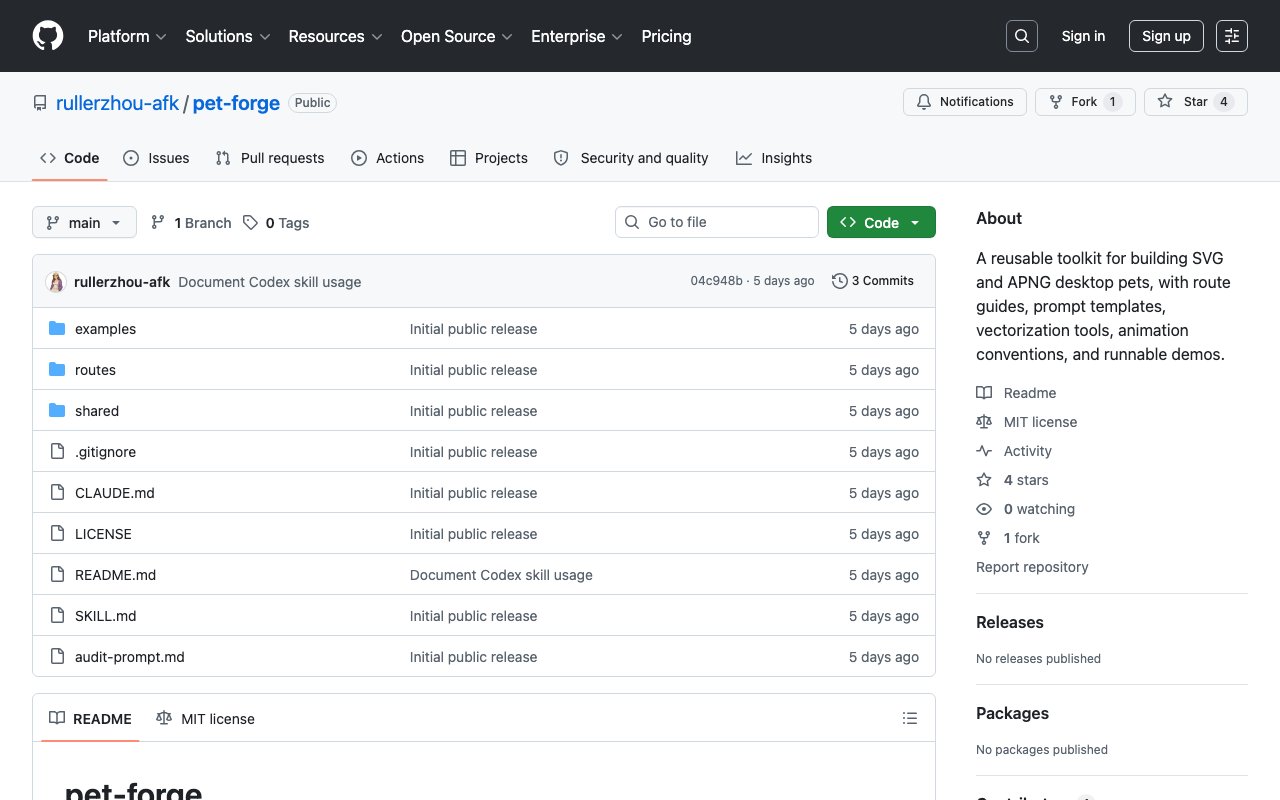Click the Readme book icon in About
This screenshot has width=1280, height=800.
pyautogui.click(x=984, y=393)
